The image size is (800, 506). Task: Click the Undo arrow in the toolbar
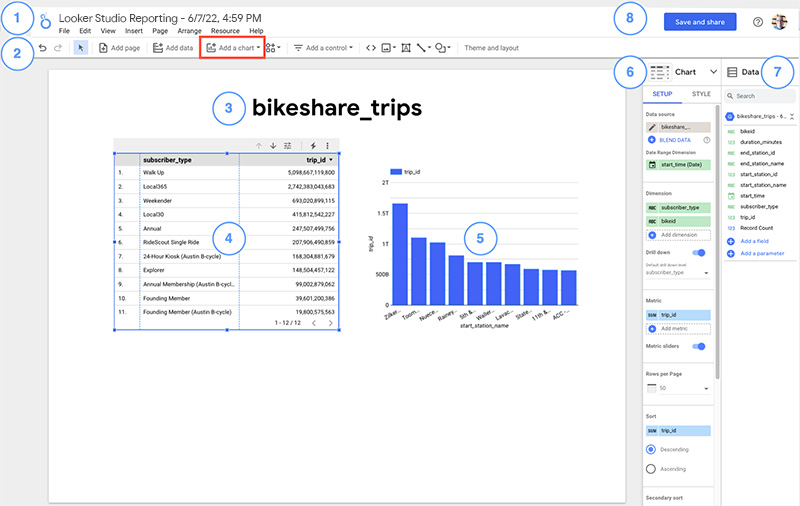(42, 47)
